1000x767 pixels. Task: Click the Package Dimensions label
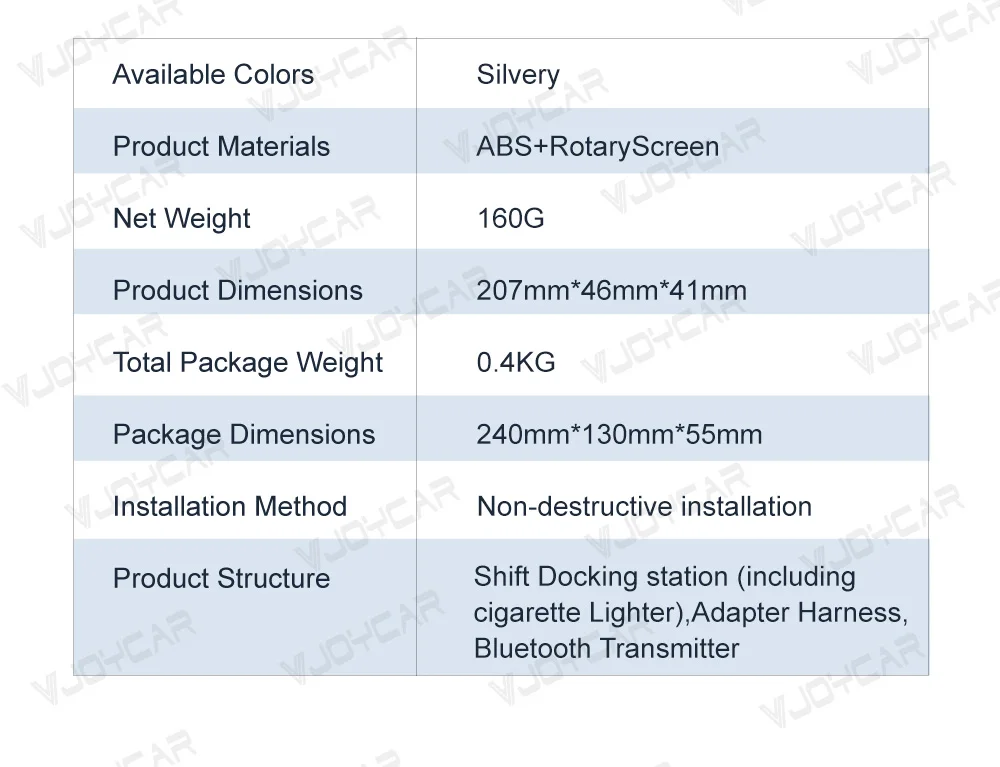244,435
